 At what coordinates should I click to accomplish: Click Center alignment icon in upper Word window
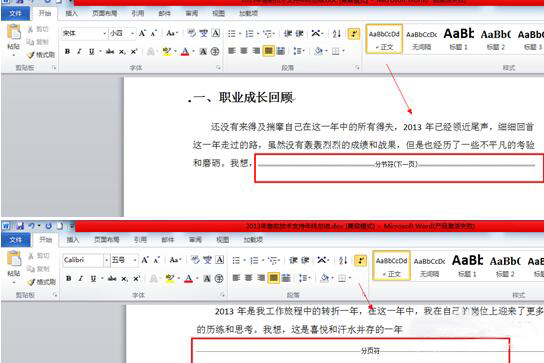(244, 51)
